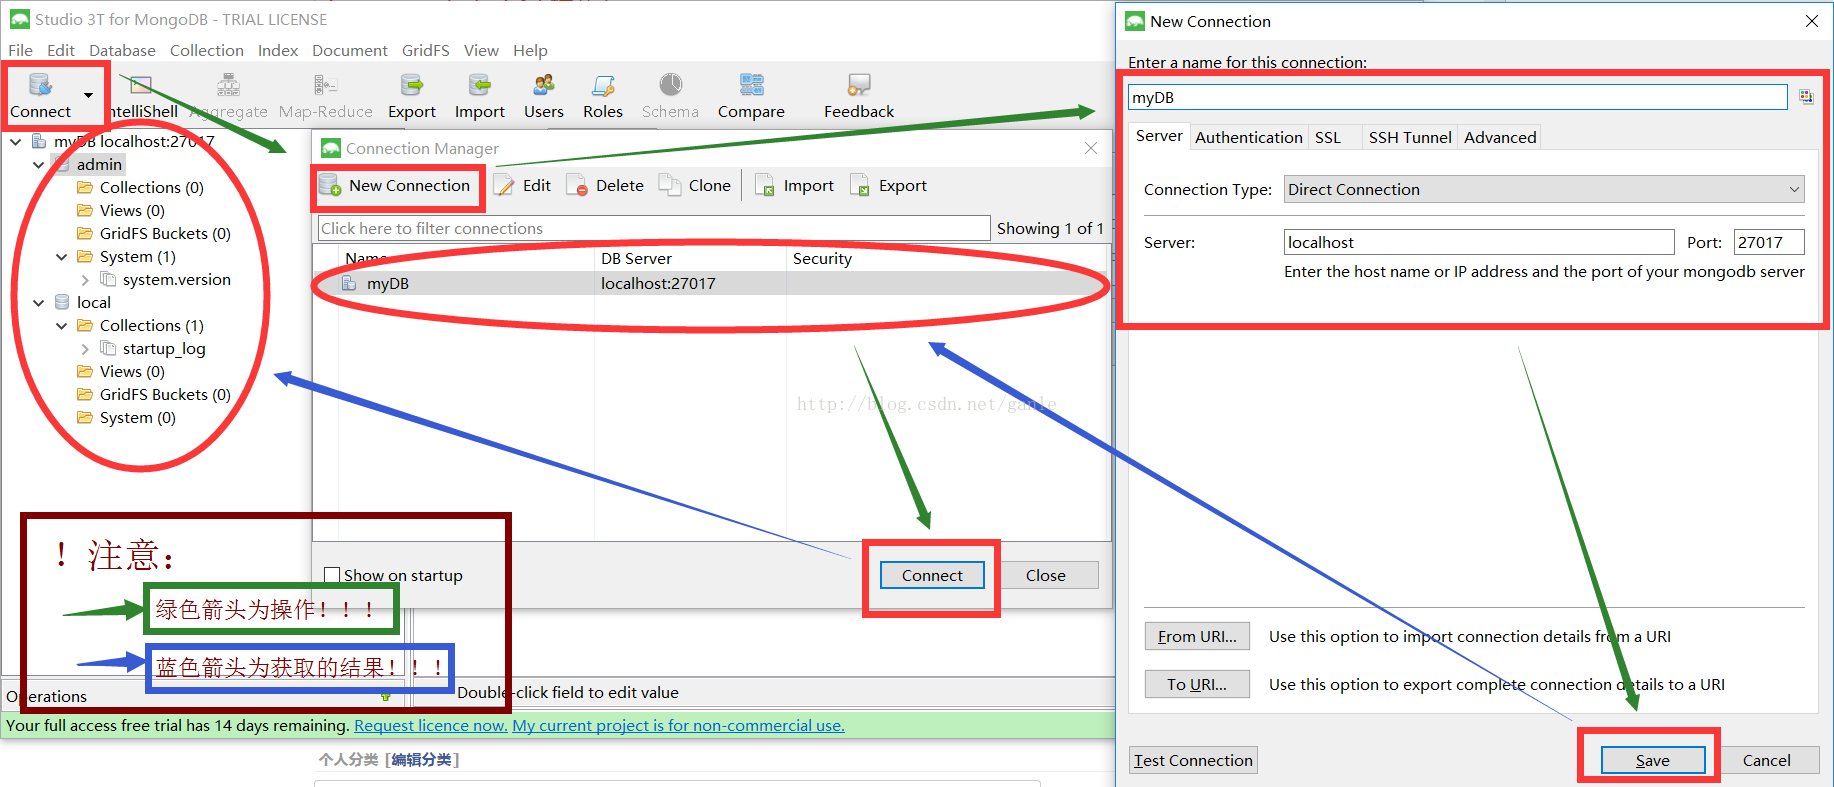Expand the system.version collection
The height and width of the screenshot is (787, 1834).
[85, 280]
